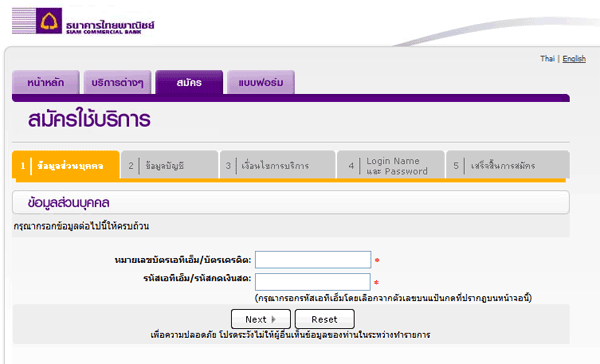Select step 3 เงื่อนไขการบริการ
The height and width of the screenshot is (364, 600).
(277, 165)
